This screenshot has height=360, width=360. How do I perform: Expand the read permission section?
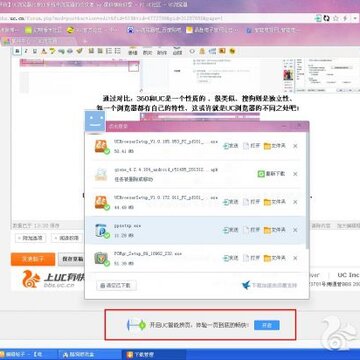click(66, 238)
